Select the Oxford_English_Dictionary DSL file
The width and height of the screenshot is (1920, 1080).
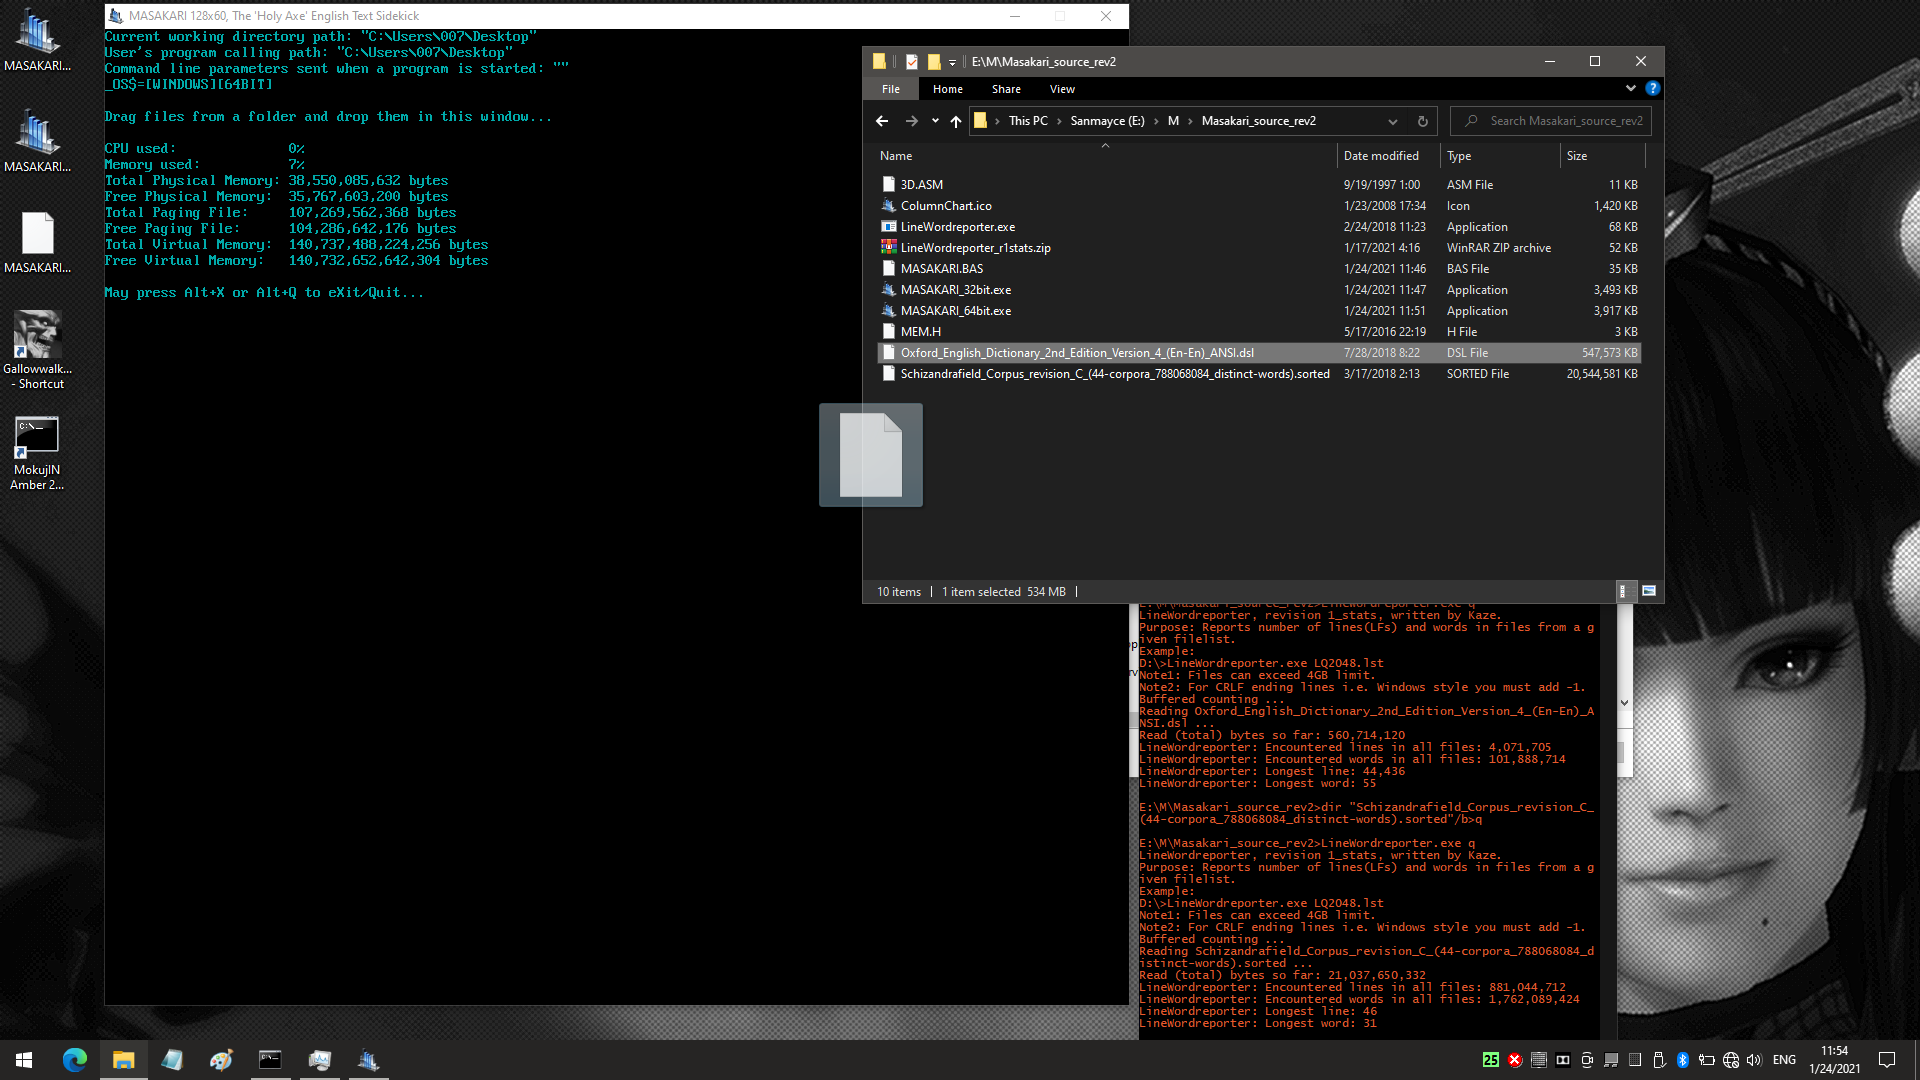[x=1259, y=353]
